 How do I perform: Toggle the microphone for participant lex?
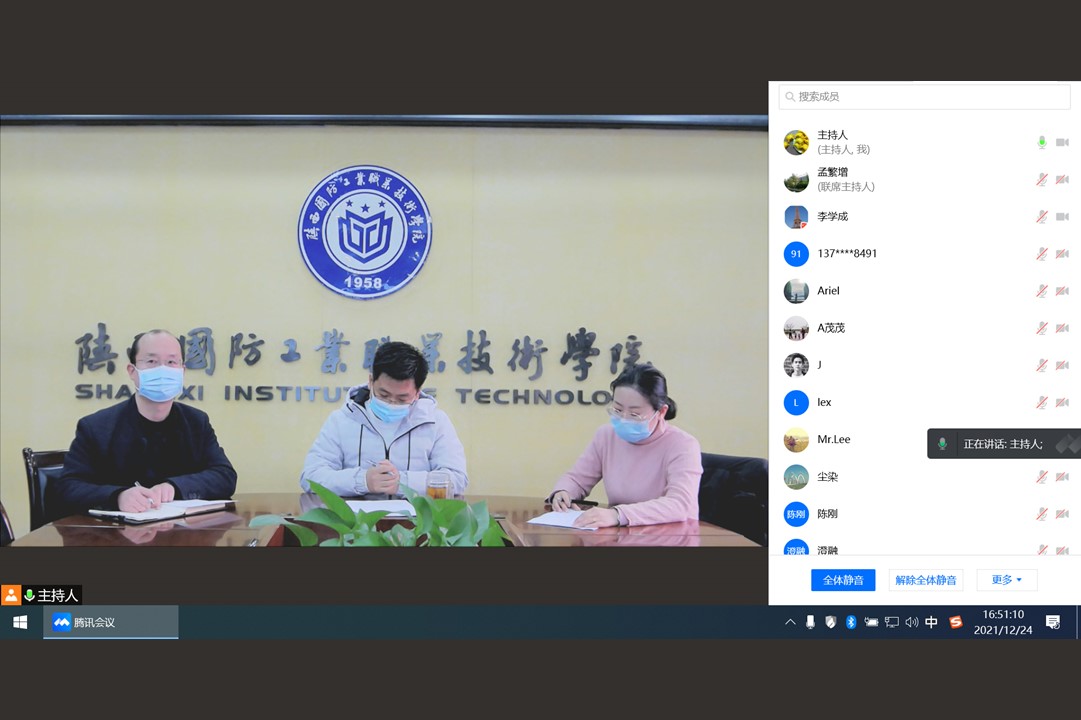(1041, 403)
